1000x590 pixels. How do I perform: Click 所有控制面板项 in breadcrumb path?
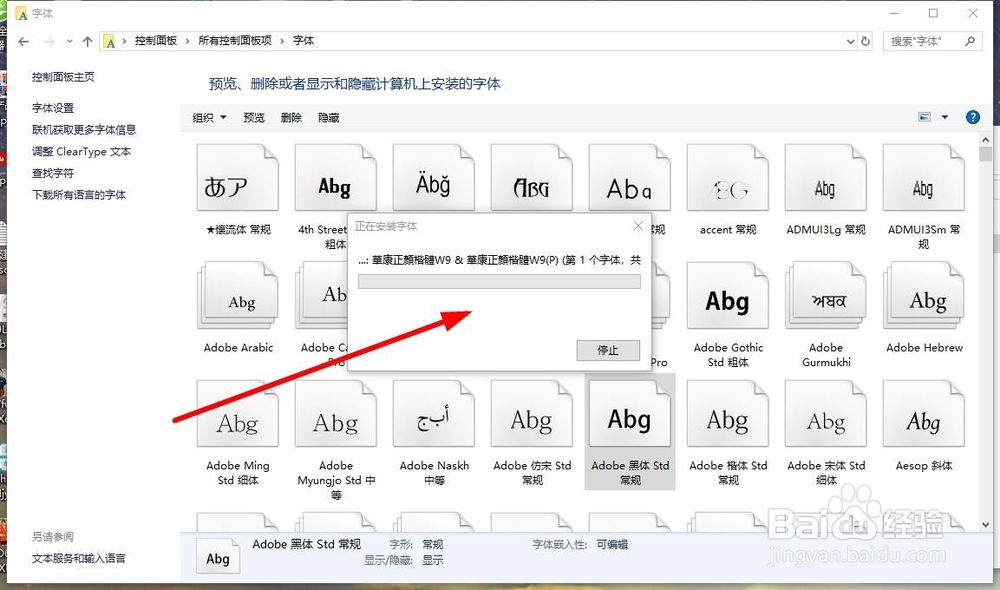click(x=235, y=41)
